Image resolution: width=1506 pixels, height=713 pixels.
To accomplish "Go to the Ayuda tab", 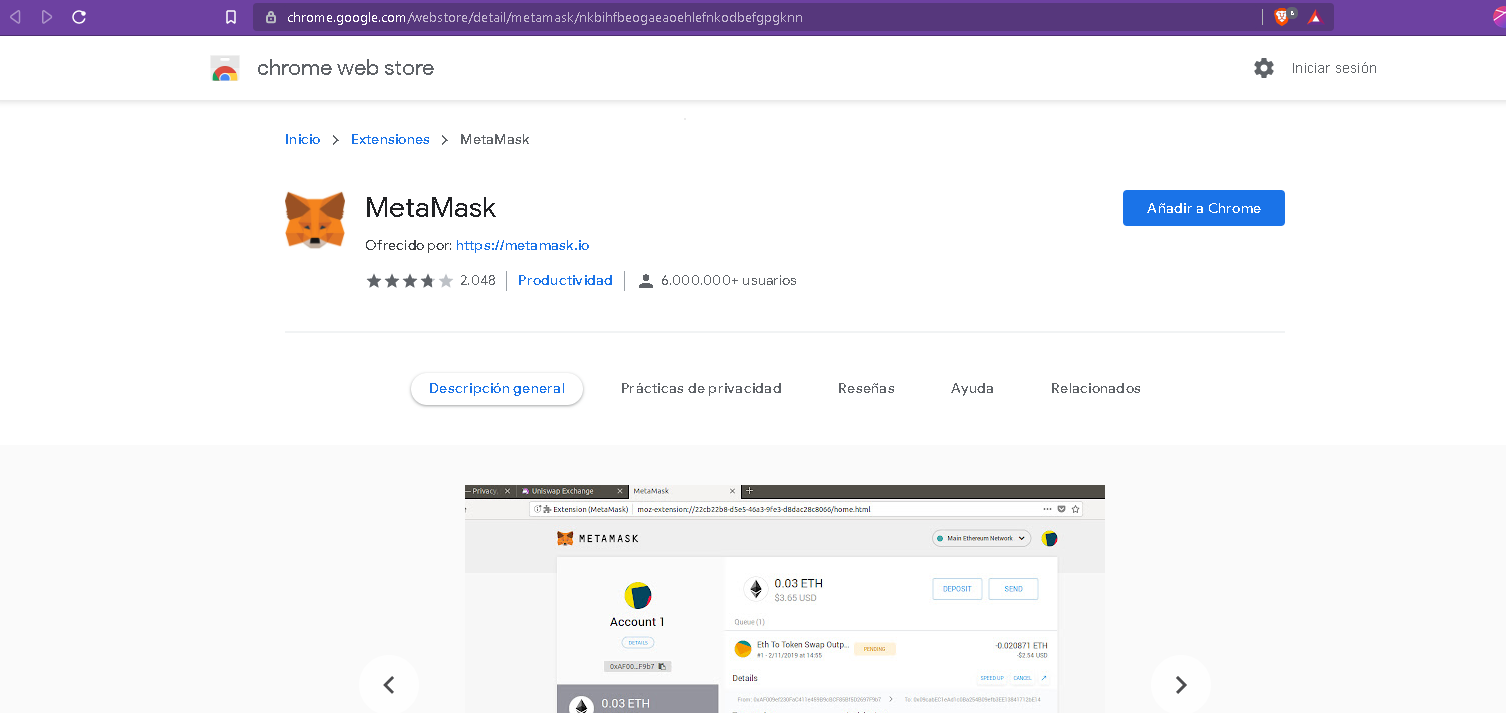I will (972, 388).
